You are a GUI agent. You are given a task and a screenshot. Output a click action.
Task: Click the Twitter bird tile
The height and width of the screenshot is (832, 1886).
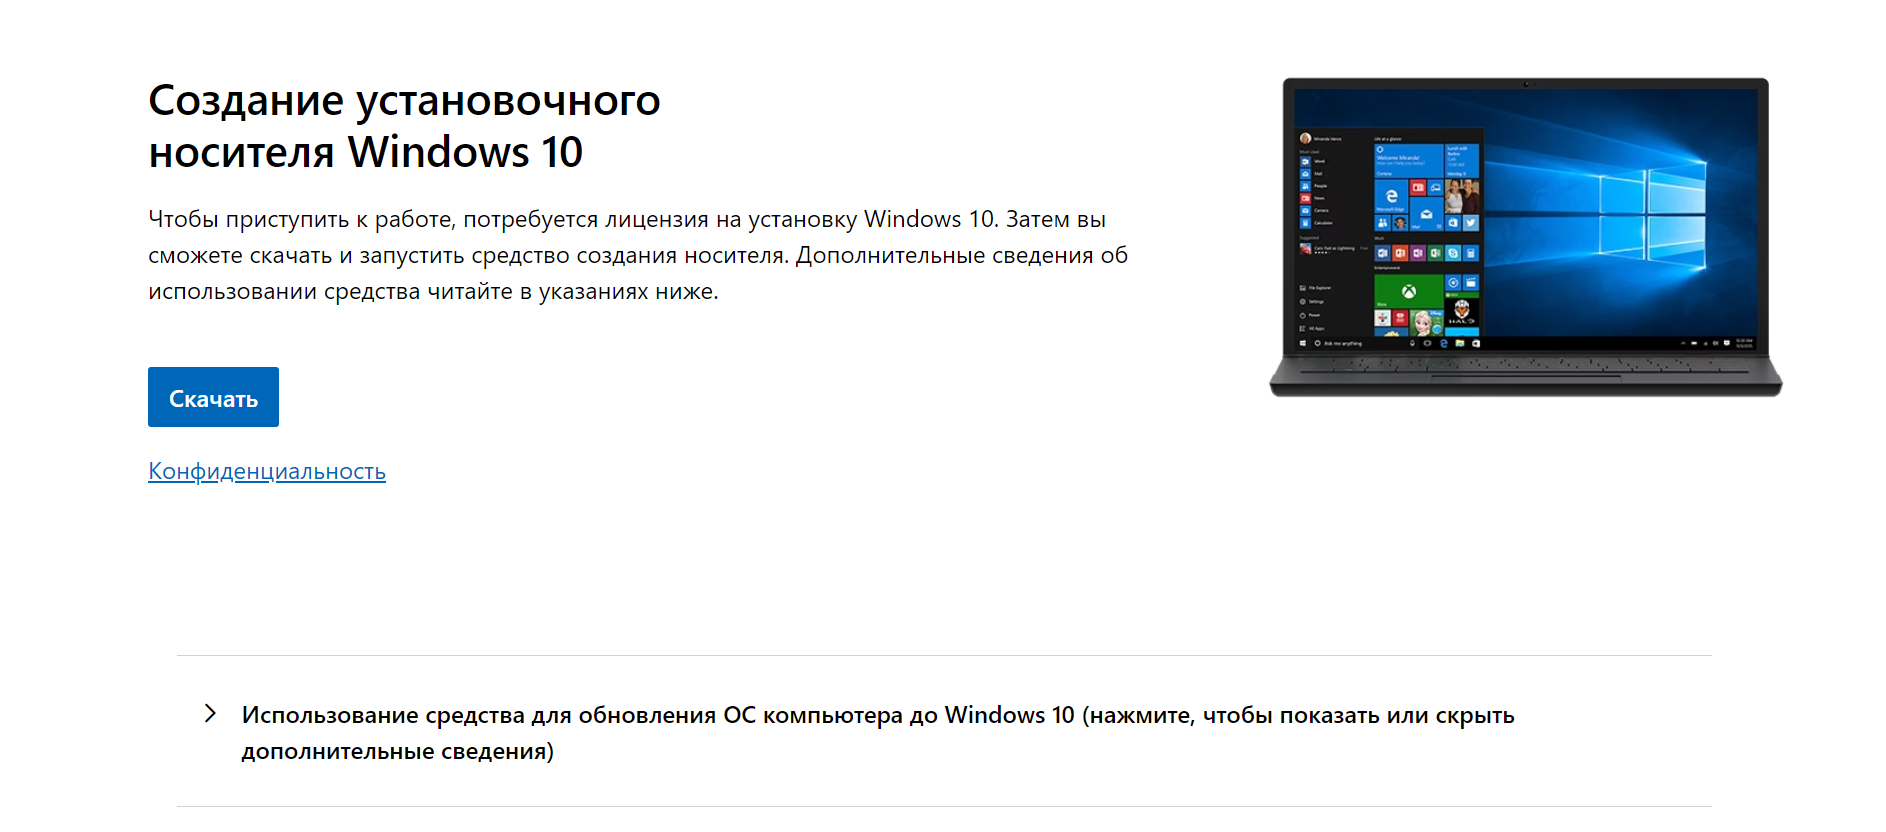click(1471, 223)
